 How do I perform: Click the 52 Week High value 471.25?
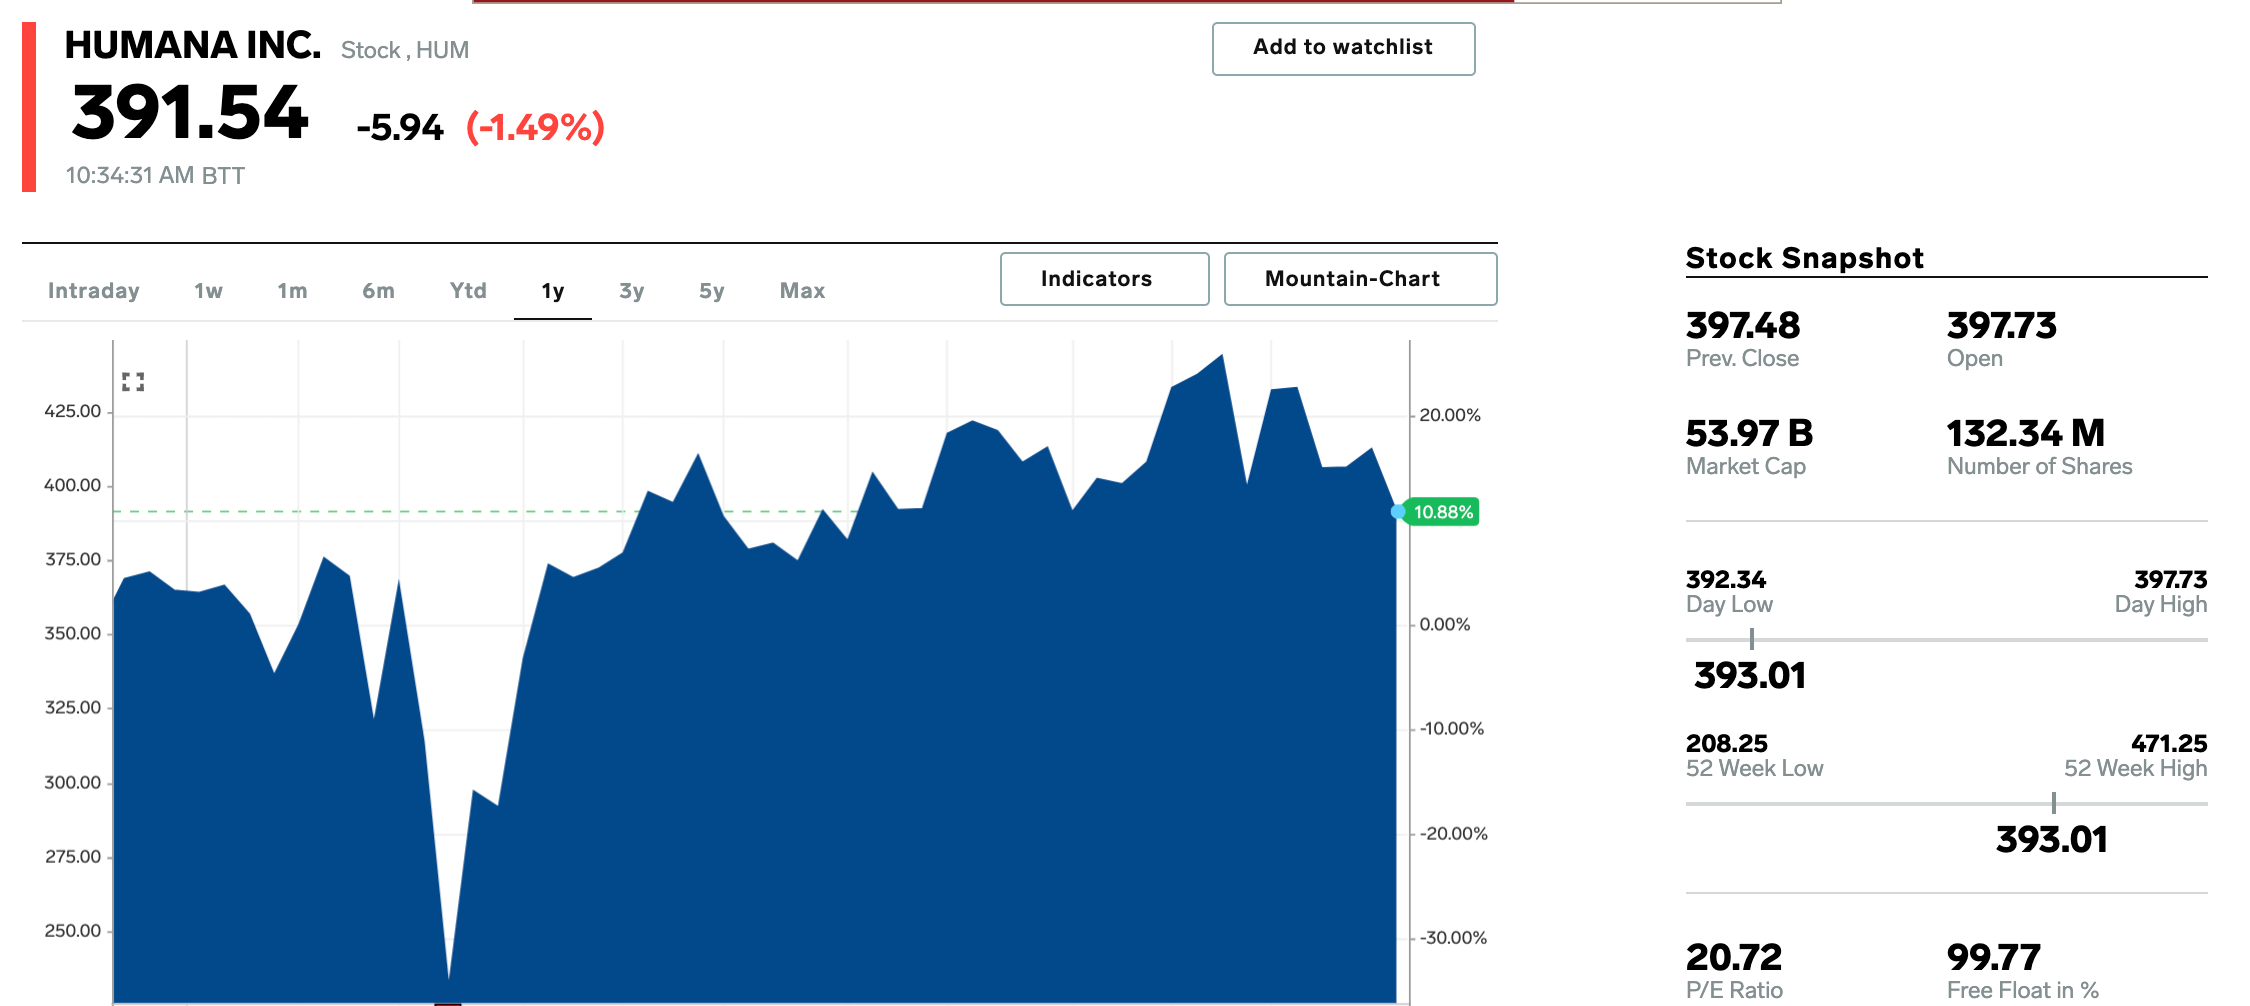[x=2169, y=743]
